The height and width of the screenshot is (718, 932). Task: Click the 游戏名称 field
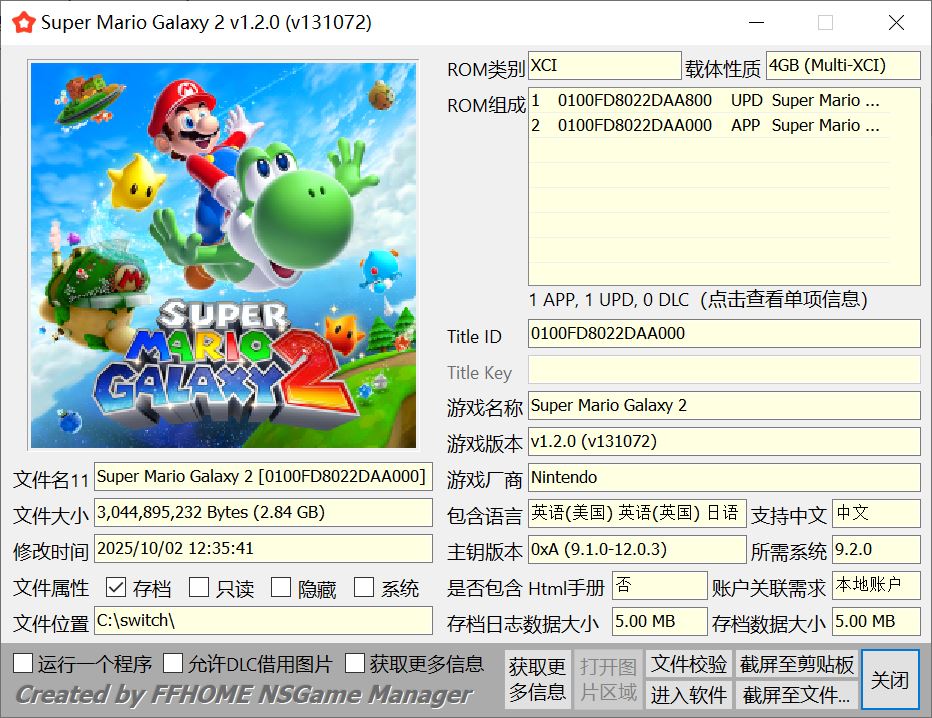coord(724,405)
